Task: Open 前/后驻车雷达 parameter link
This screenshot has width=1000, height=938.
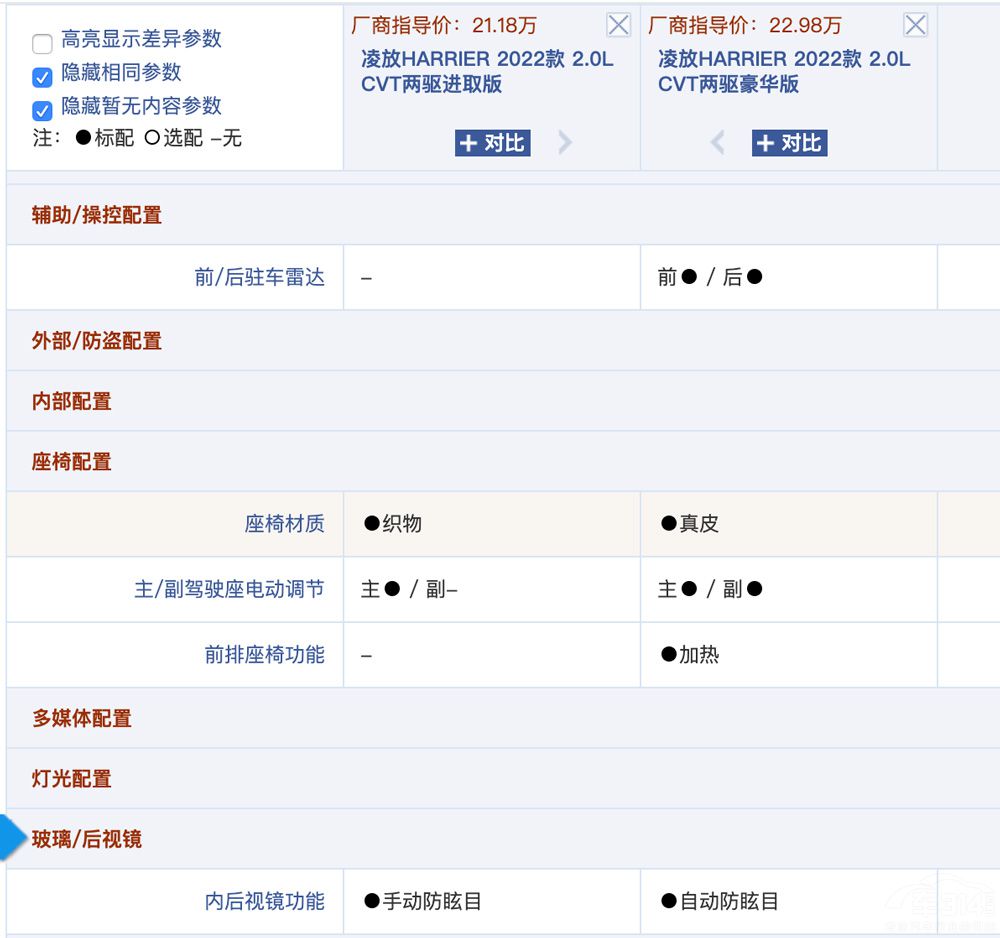Action: (259, 277)
